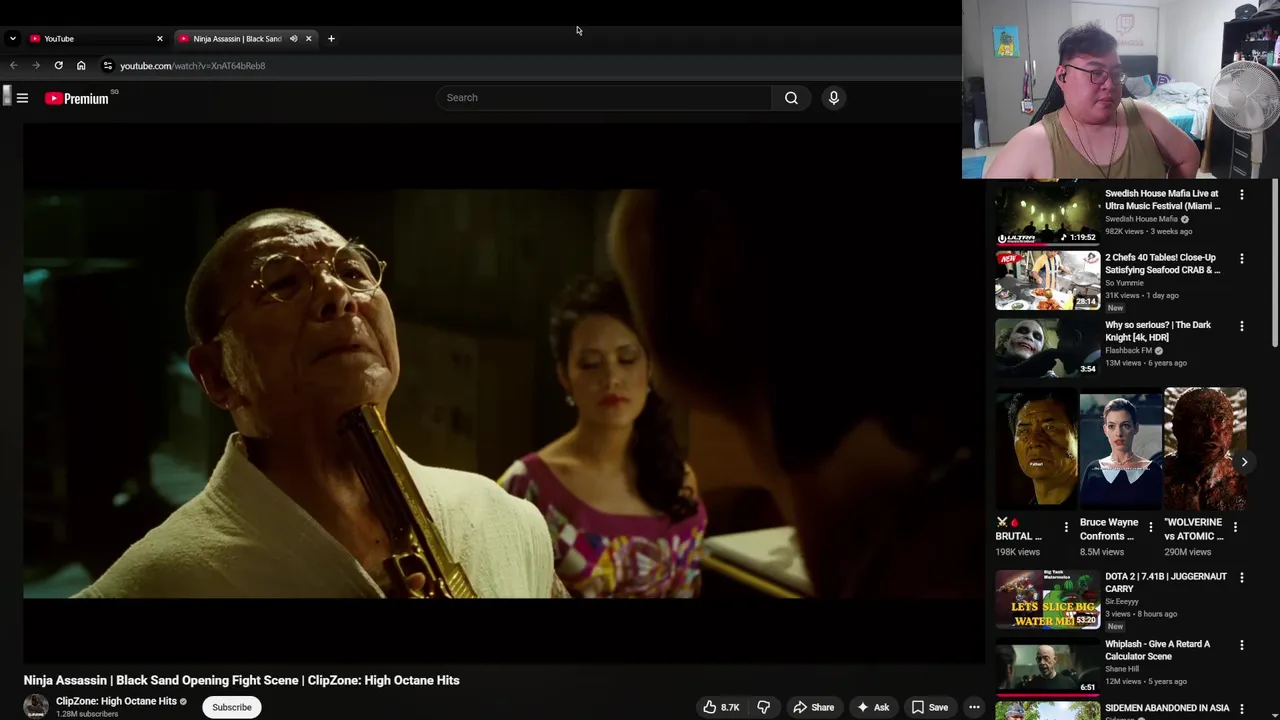Save video to a playlist
This screenshot has height=720, width=1280.
pos(929,707)
